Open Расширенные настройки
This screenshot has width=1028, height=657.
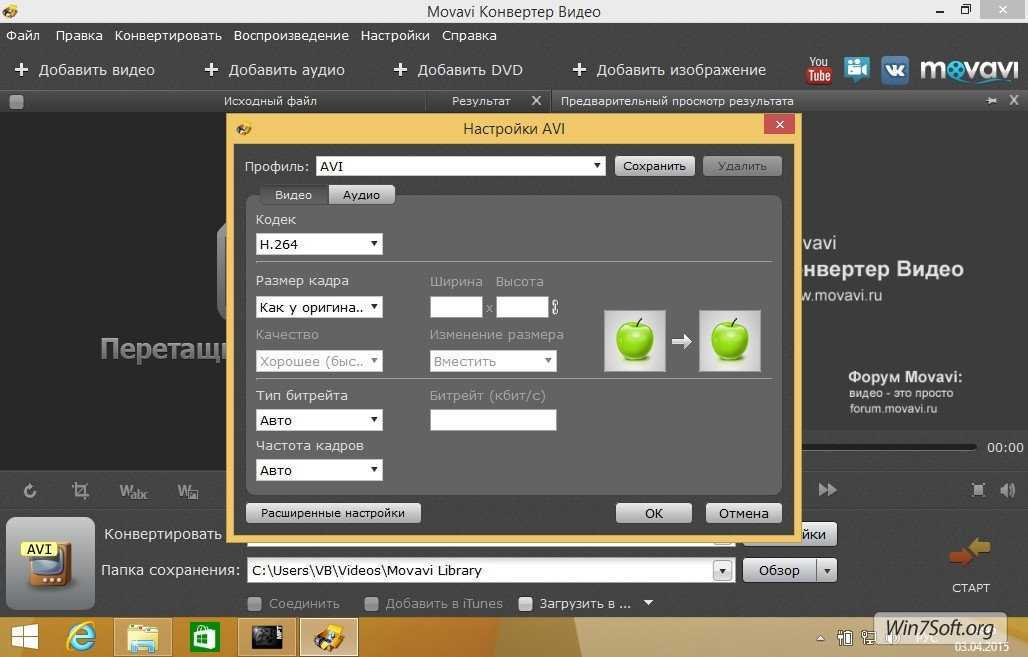point(333,513)
